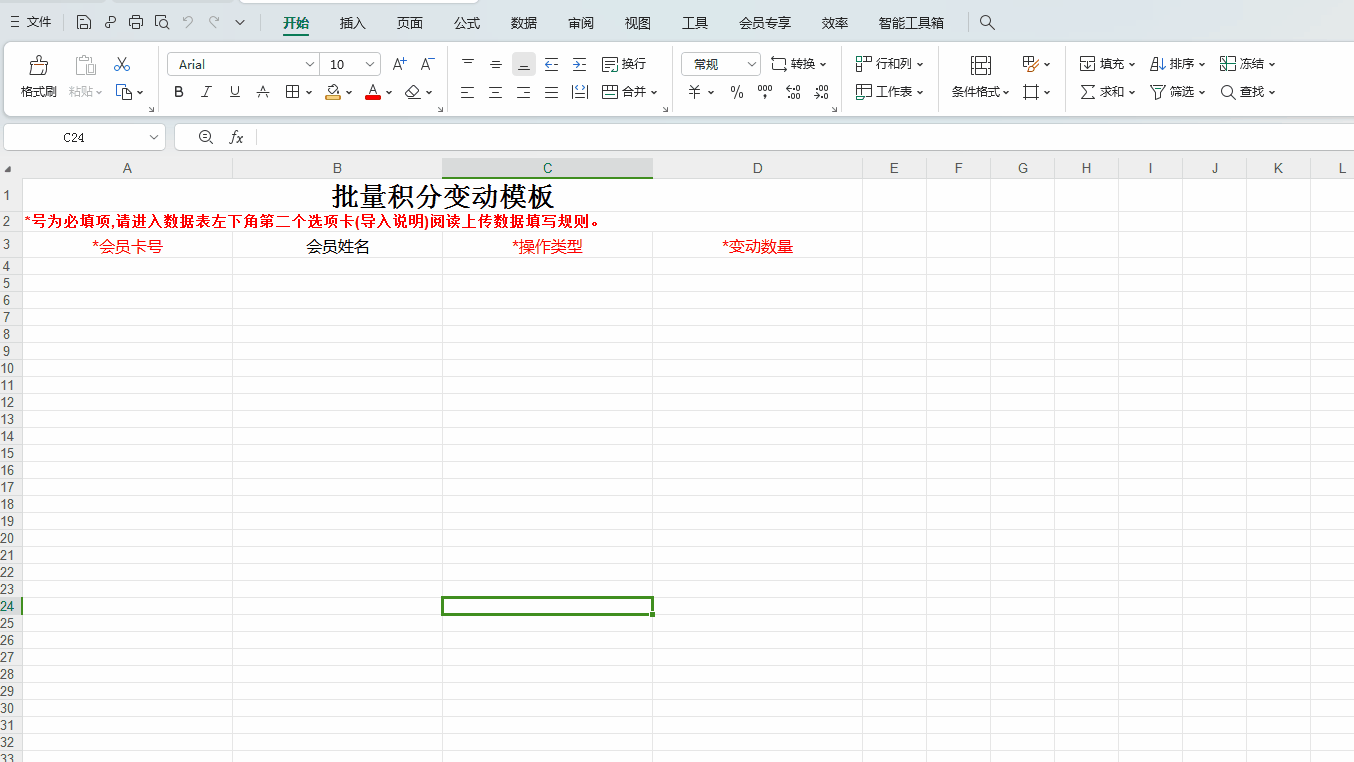Switch to the 数据 ribbon tab
Screen dimensions: 1354x762
coord(523,22)
